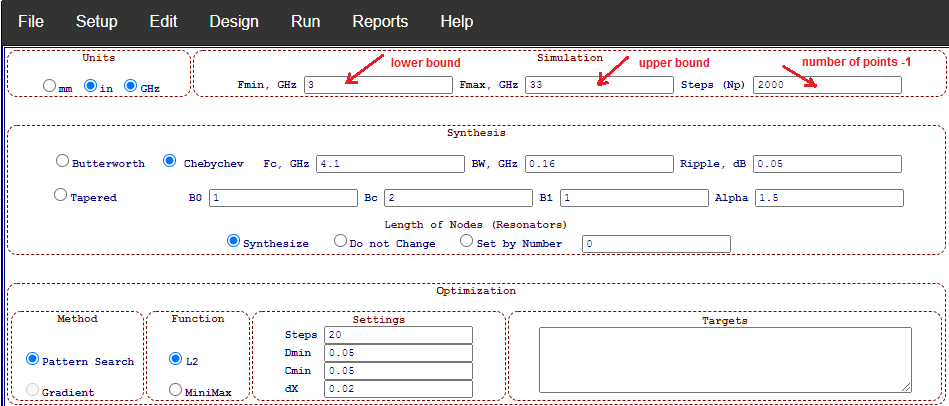Open the Help menu

[456, 21]
